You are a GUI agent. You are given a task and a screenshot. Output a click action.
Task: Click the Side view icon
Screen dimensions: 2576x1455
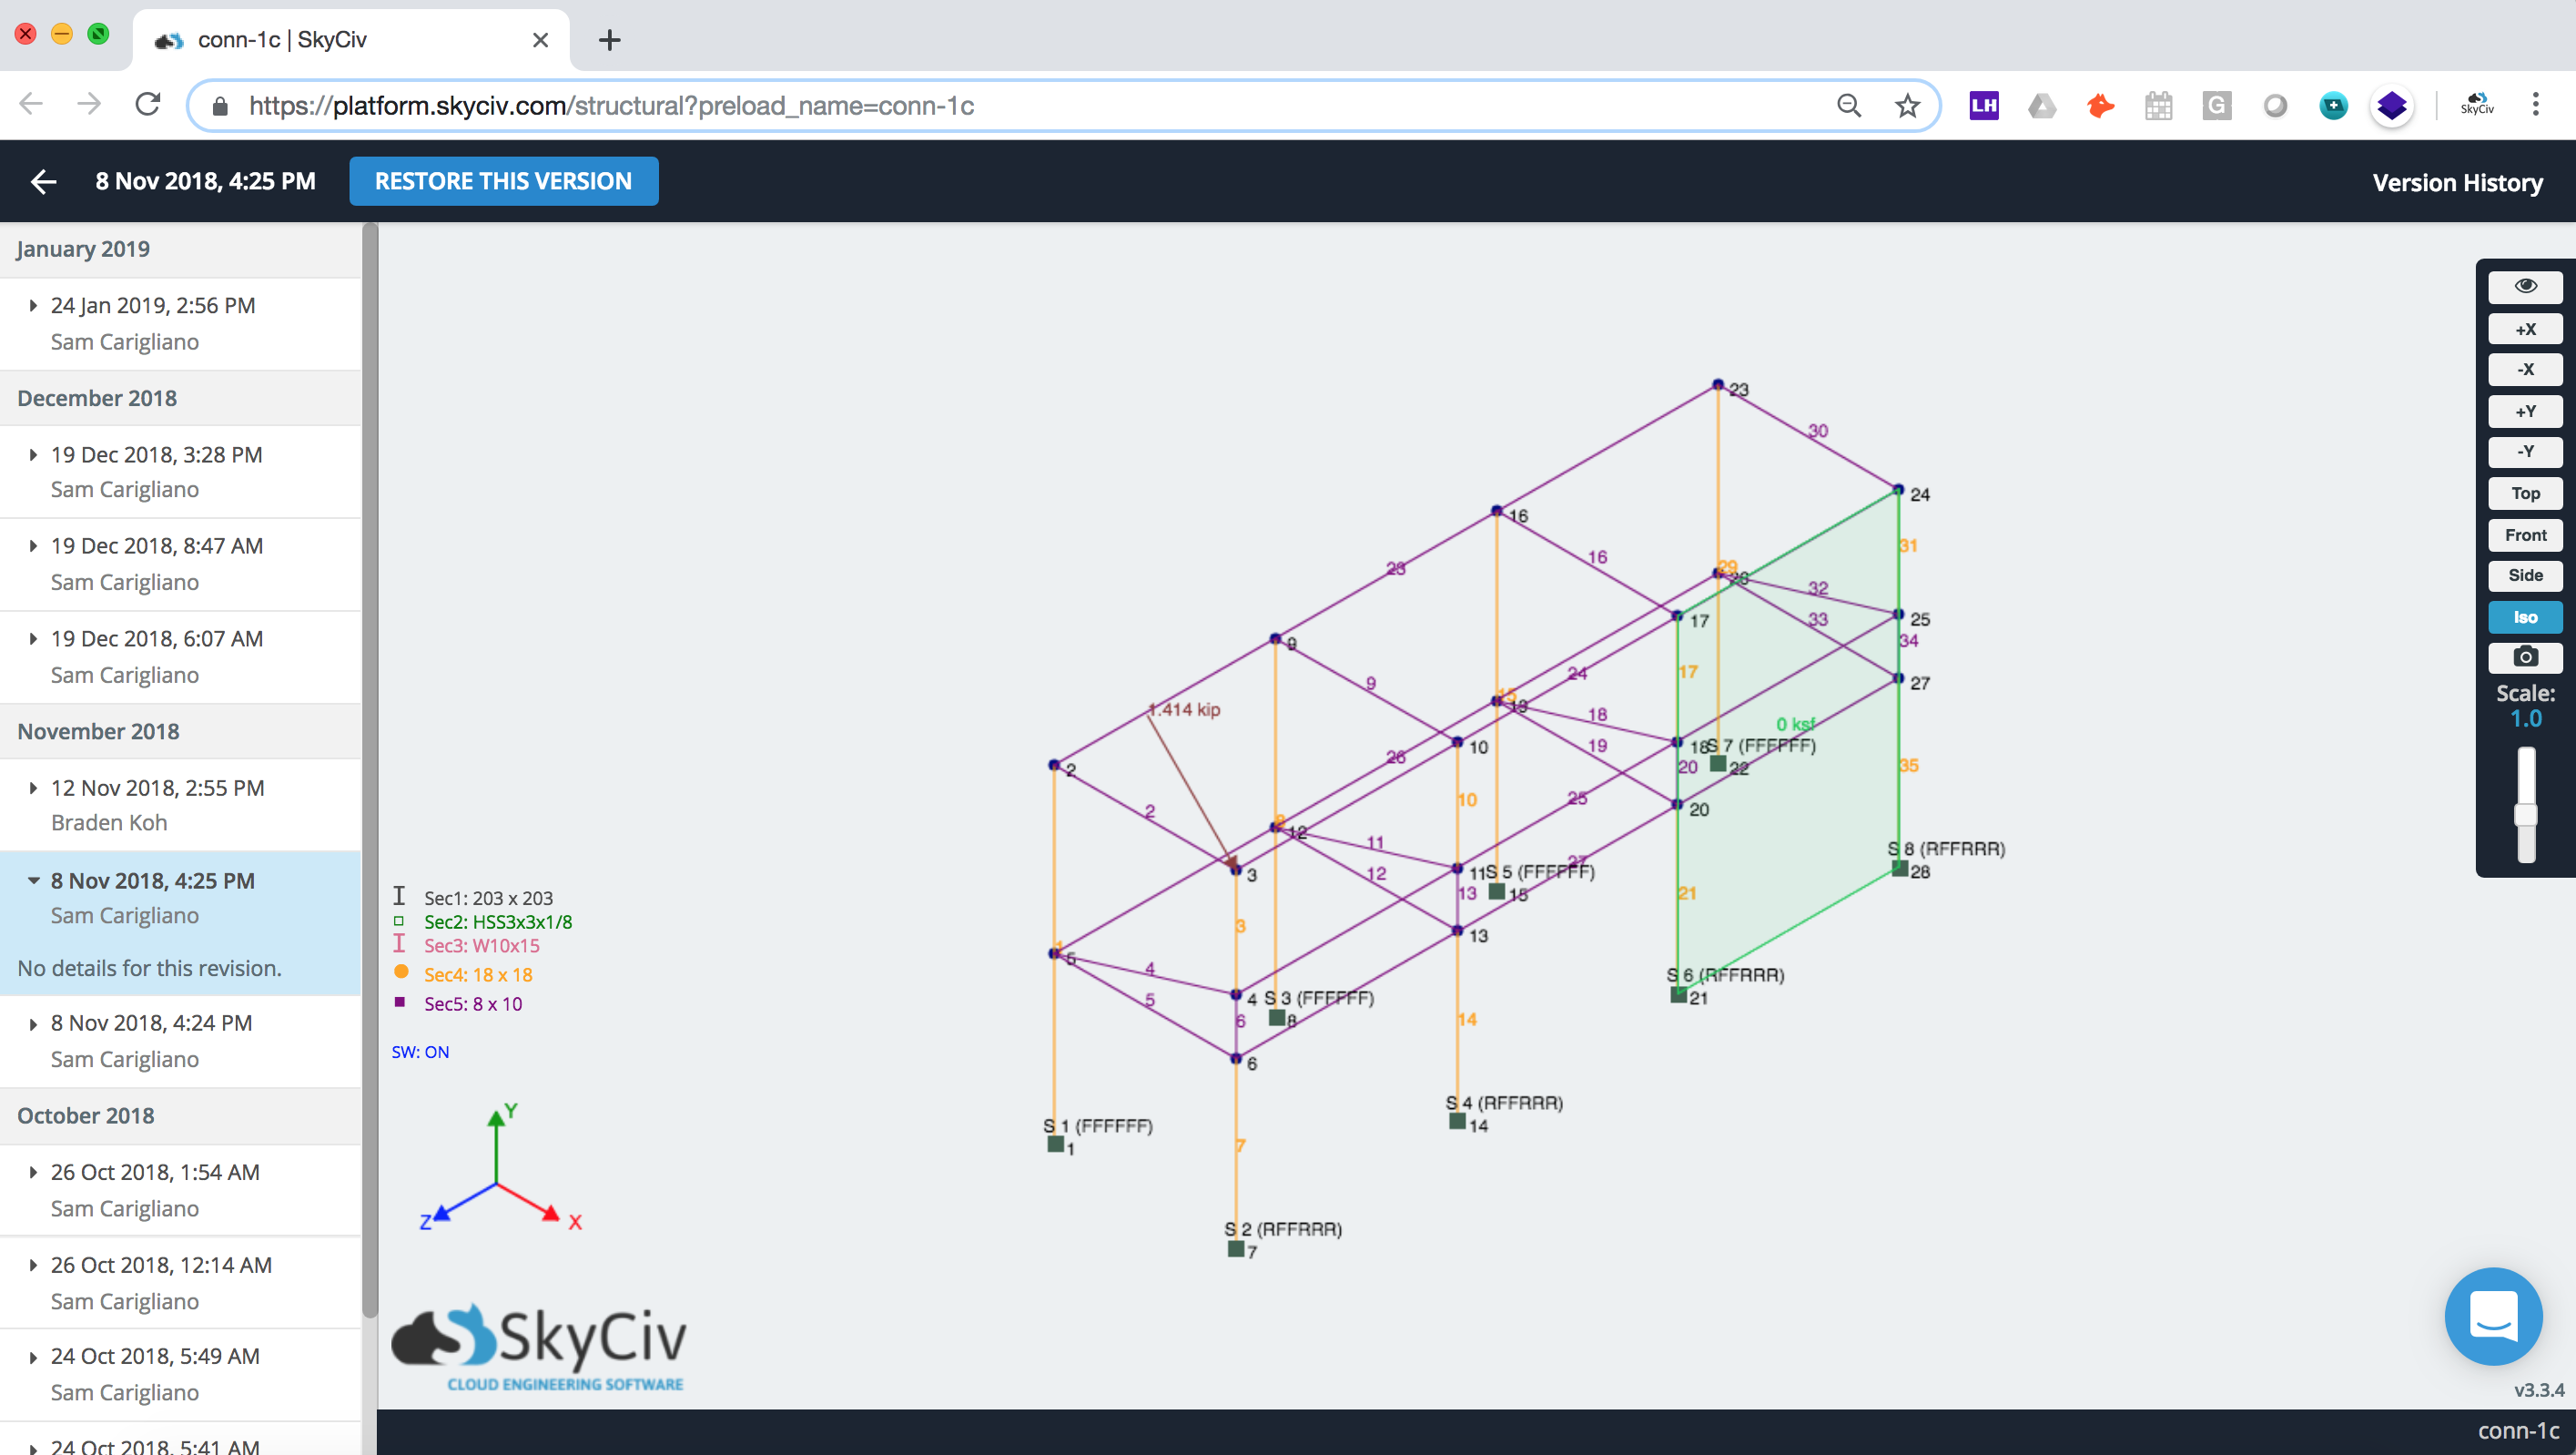click(2525, 575)
